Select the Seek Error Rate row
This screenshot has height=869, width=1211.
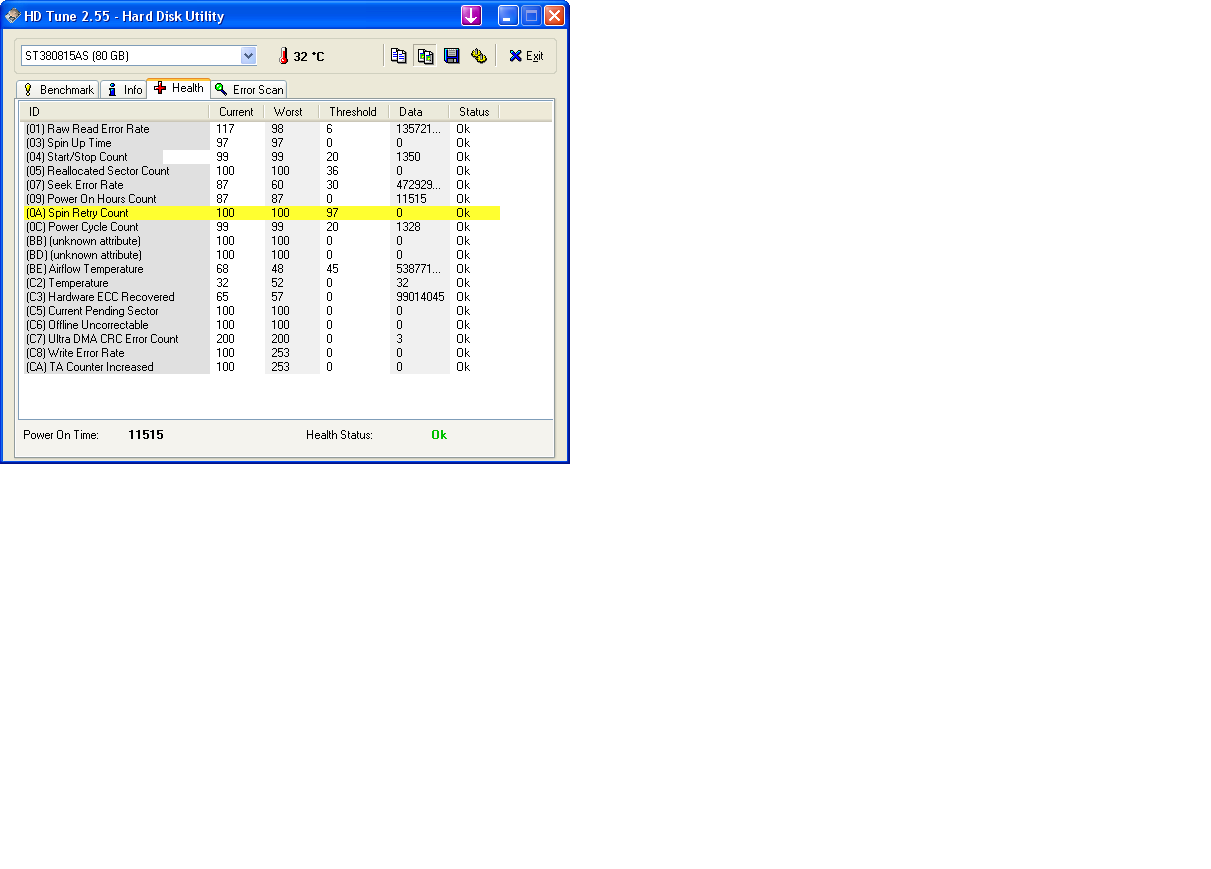point(261,185)
